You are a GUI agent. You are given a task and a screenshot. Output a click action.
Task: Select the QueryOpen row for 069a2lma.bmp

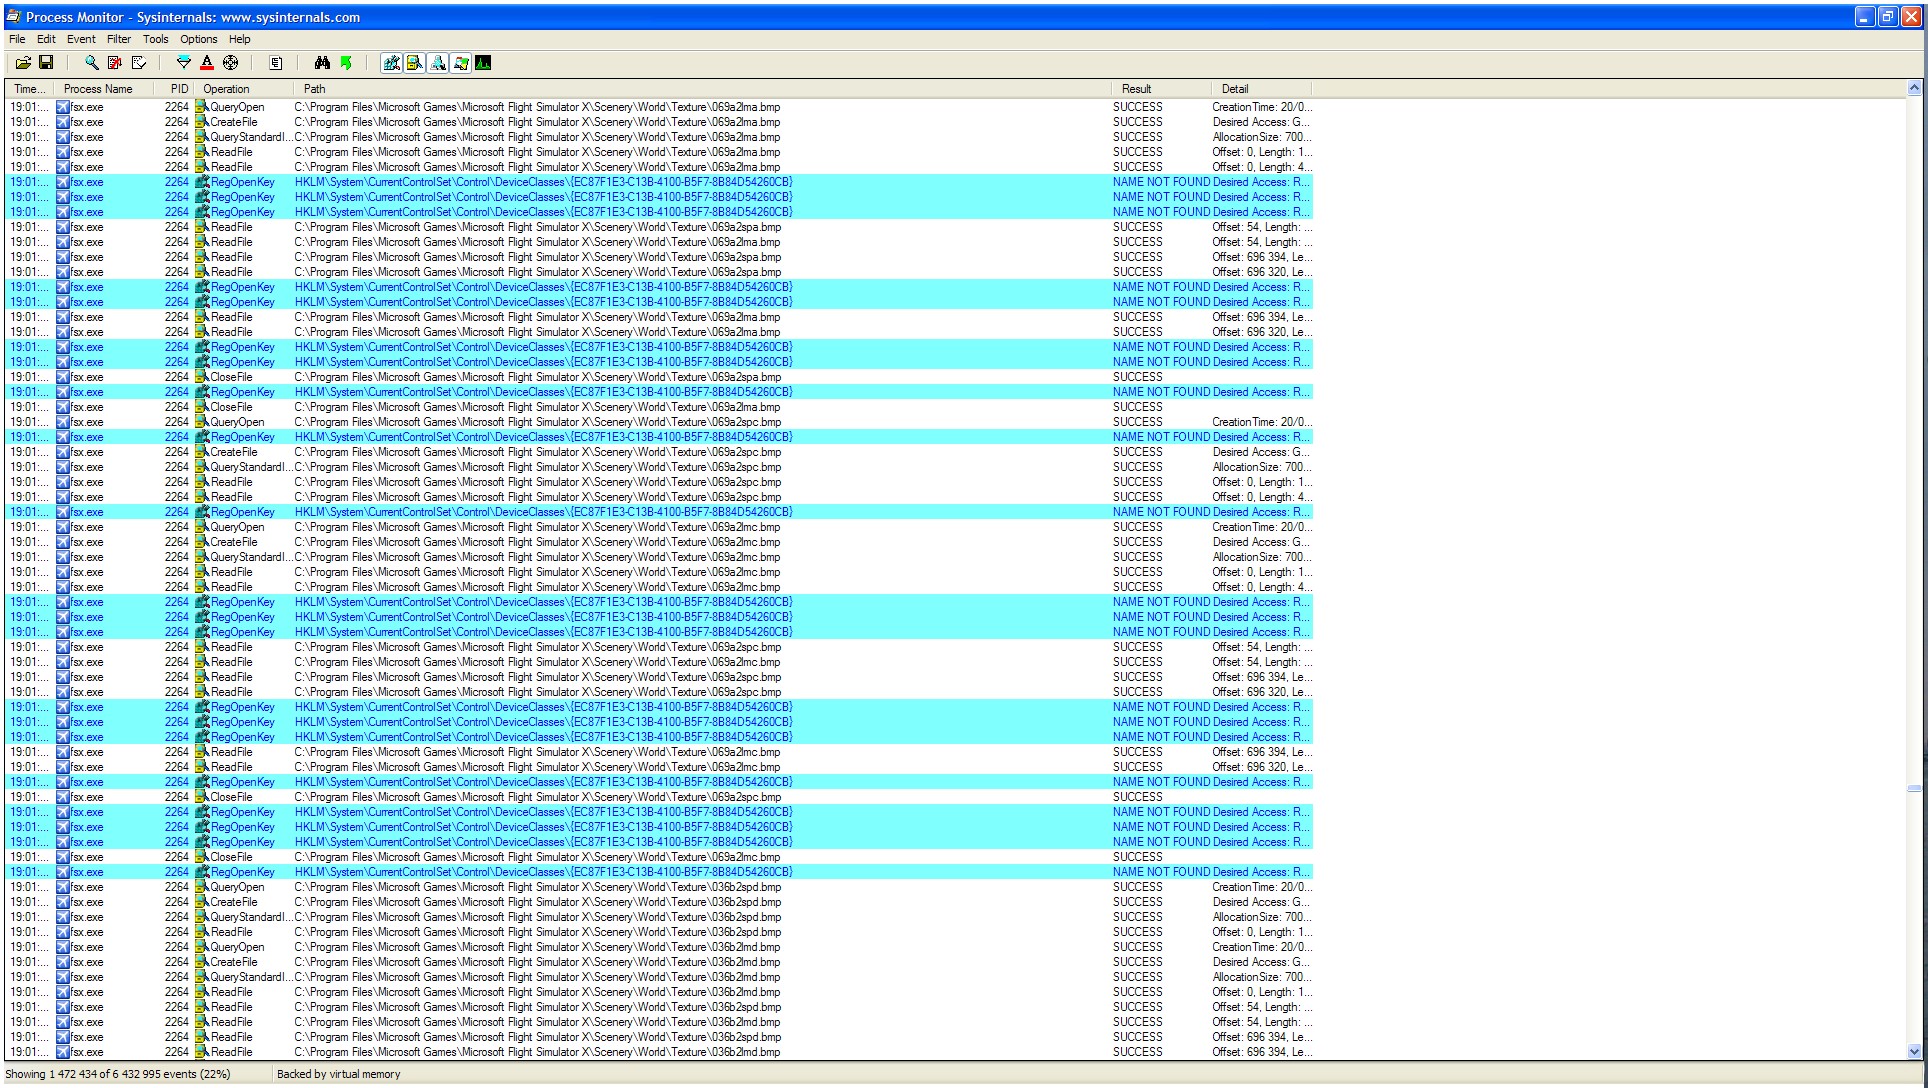(x=659, y=107)
